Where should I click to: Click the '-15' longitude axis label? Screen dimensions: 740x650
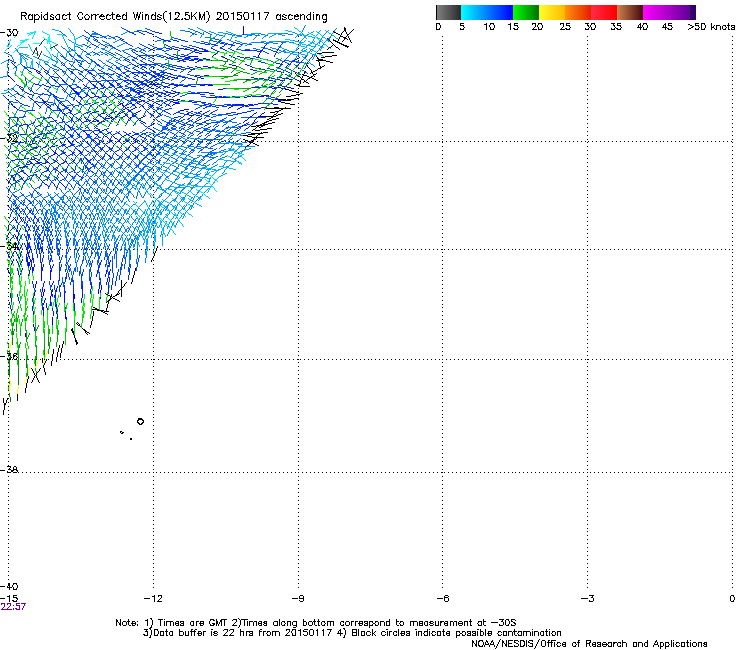click(x=9, y=599)
